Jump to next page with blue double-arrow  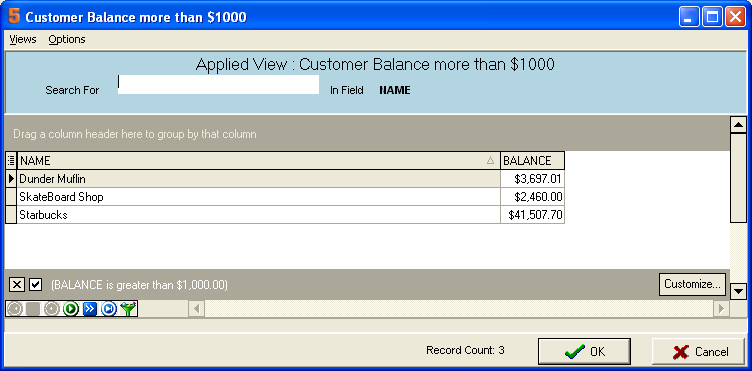[x=90, y=309]
